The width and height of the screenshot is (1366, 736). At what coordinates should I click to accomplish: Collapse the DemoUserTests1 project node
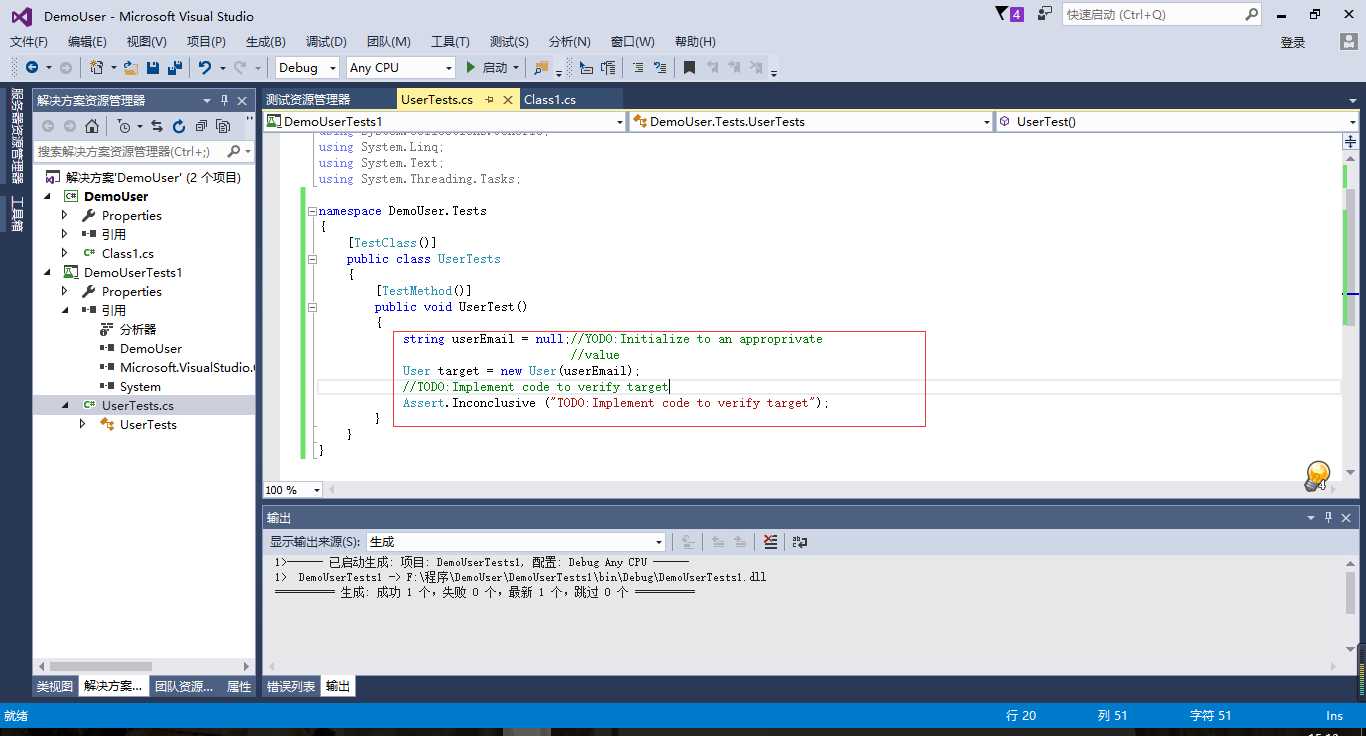(47, 273)
